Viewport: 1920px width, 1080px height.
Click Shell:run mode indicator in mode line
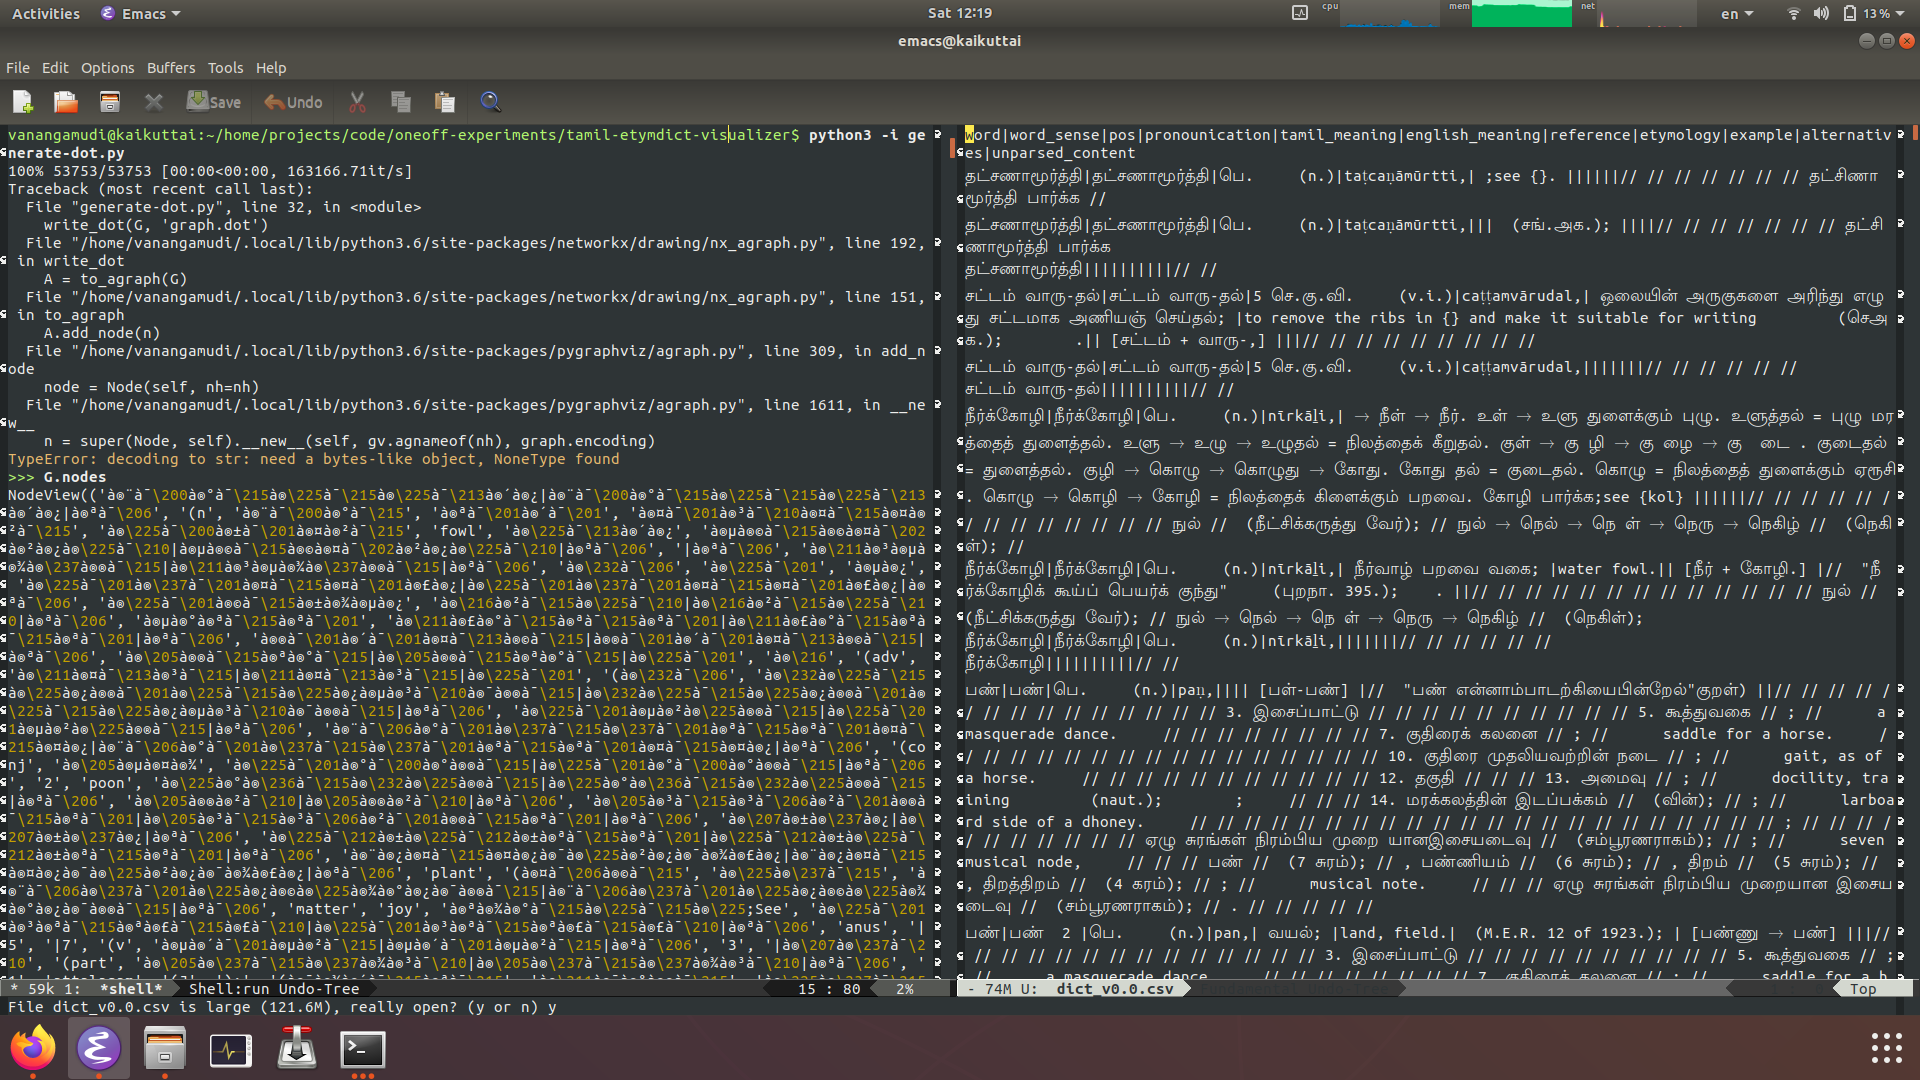[x=229, y=989]
